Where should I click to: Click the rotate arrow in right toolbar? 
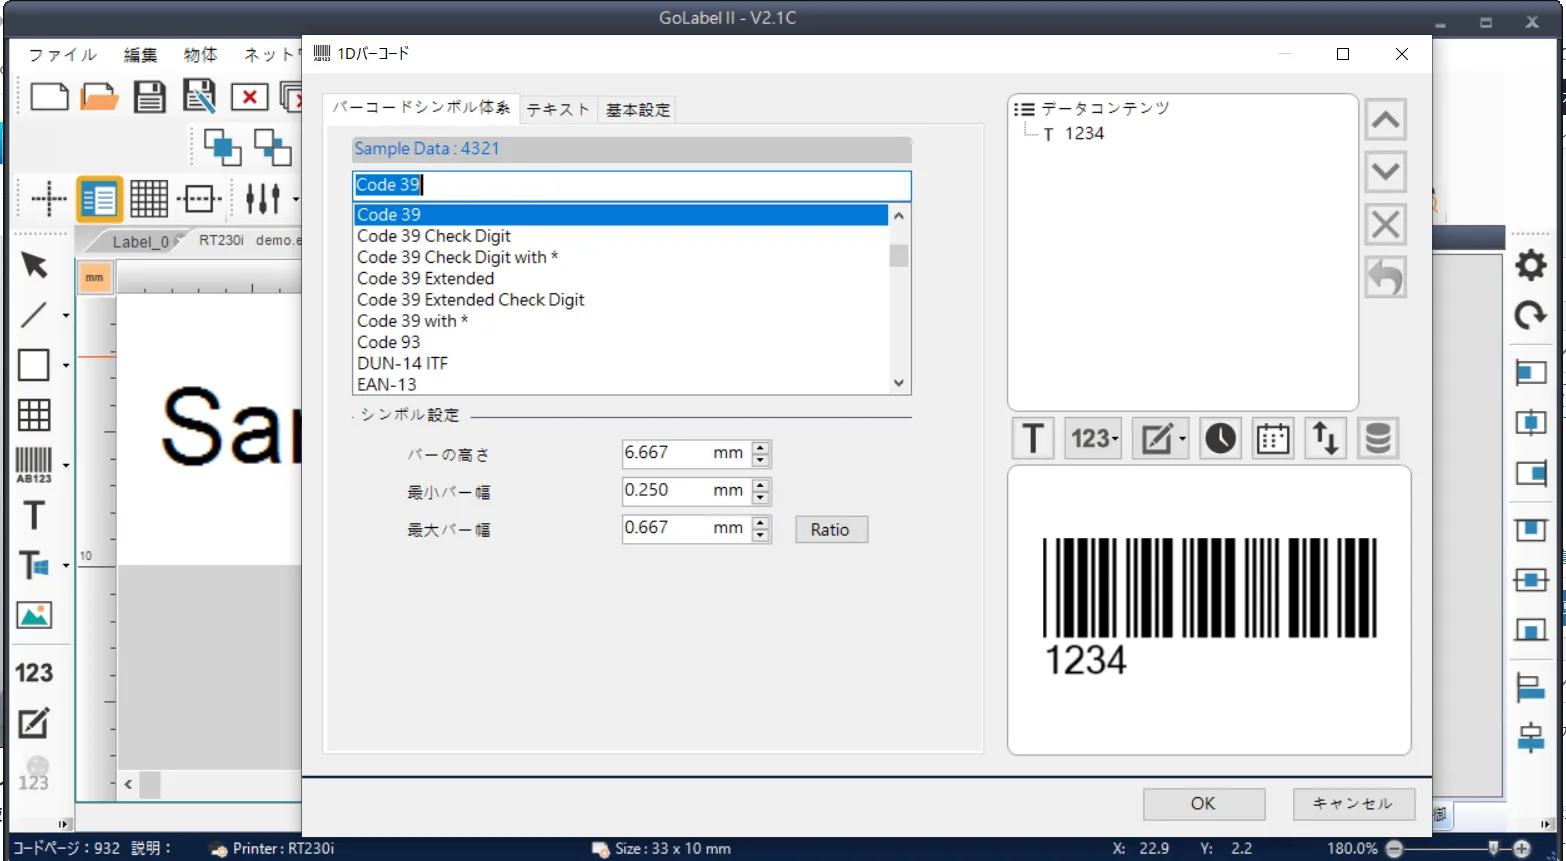(1530, 316)
